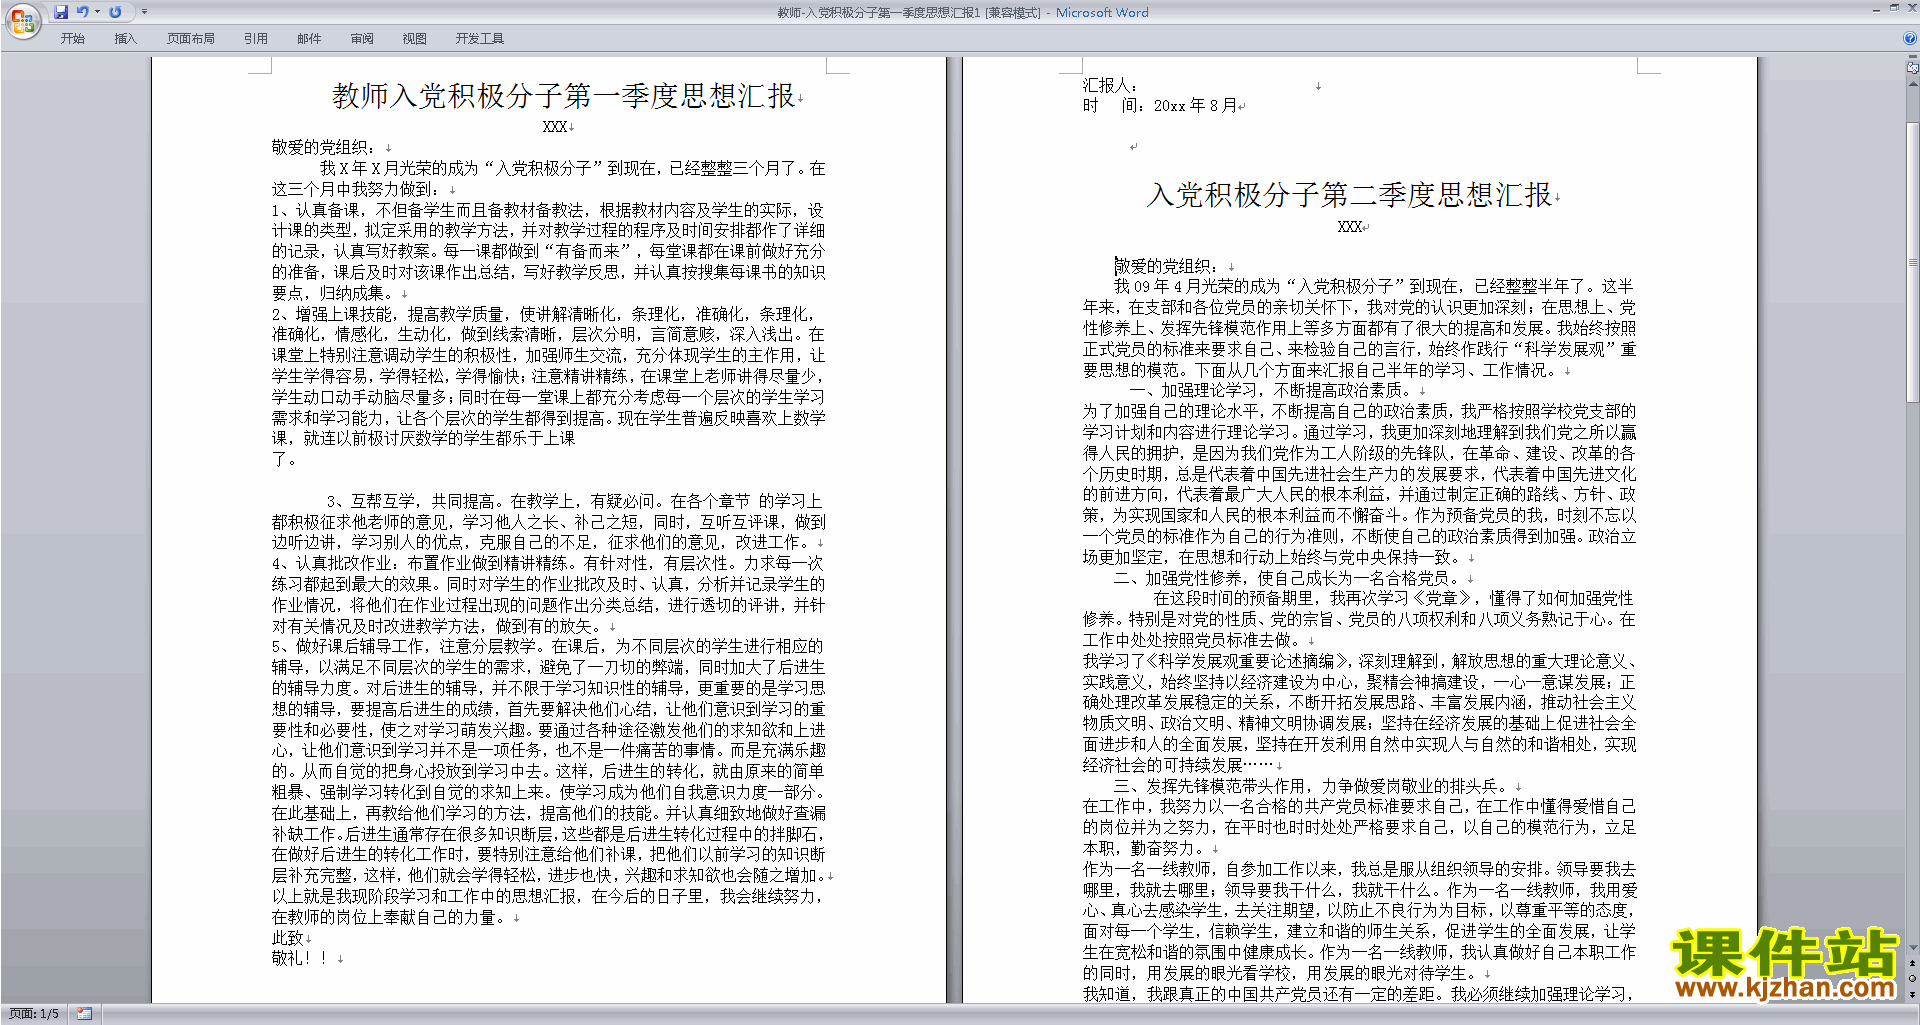Image resolution: width=1920 pixels, height=1025 pixels.
Task: Click the XXX author line under second title
Action: click(1350, 227)
